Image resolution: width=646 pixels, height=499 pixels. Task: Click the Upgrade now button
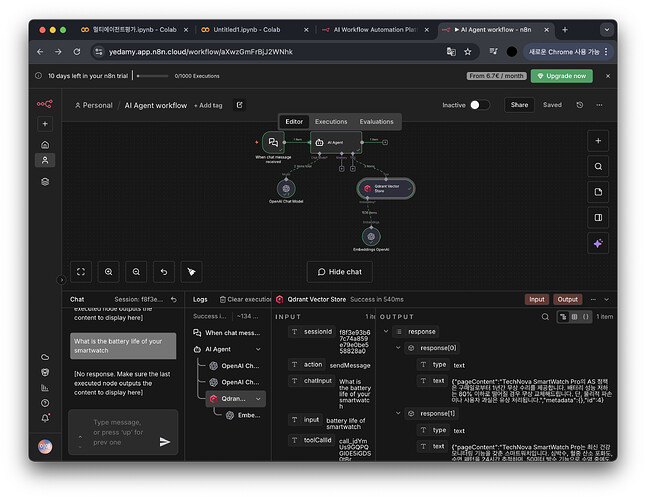pos(561,76)
